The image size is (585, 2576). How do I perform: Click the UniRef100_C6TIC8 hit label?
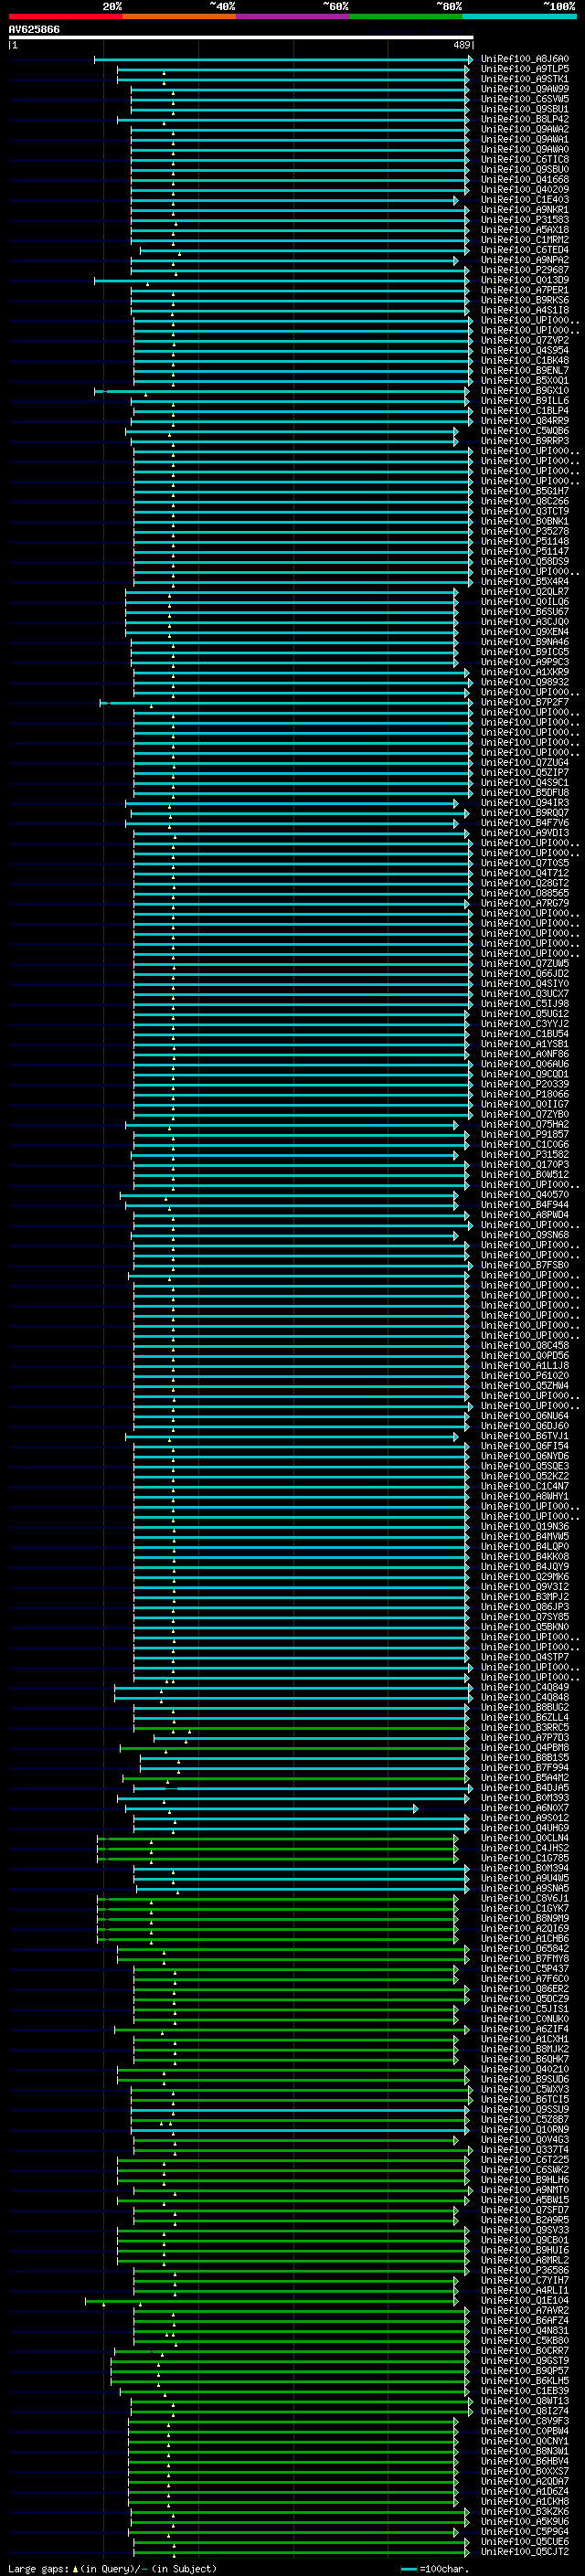click(525, 160)
